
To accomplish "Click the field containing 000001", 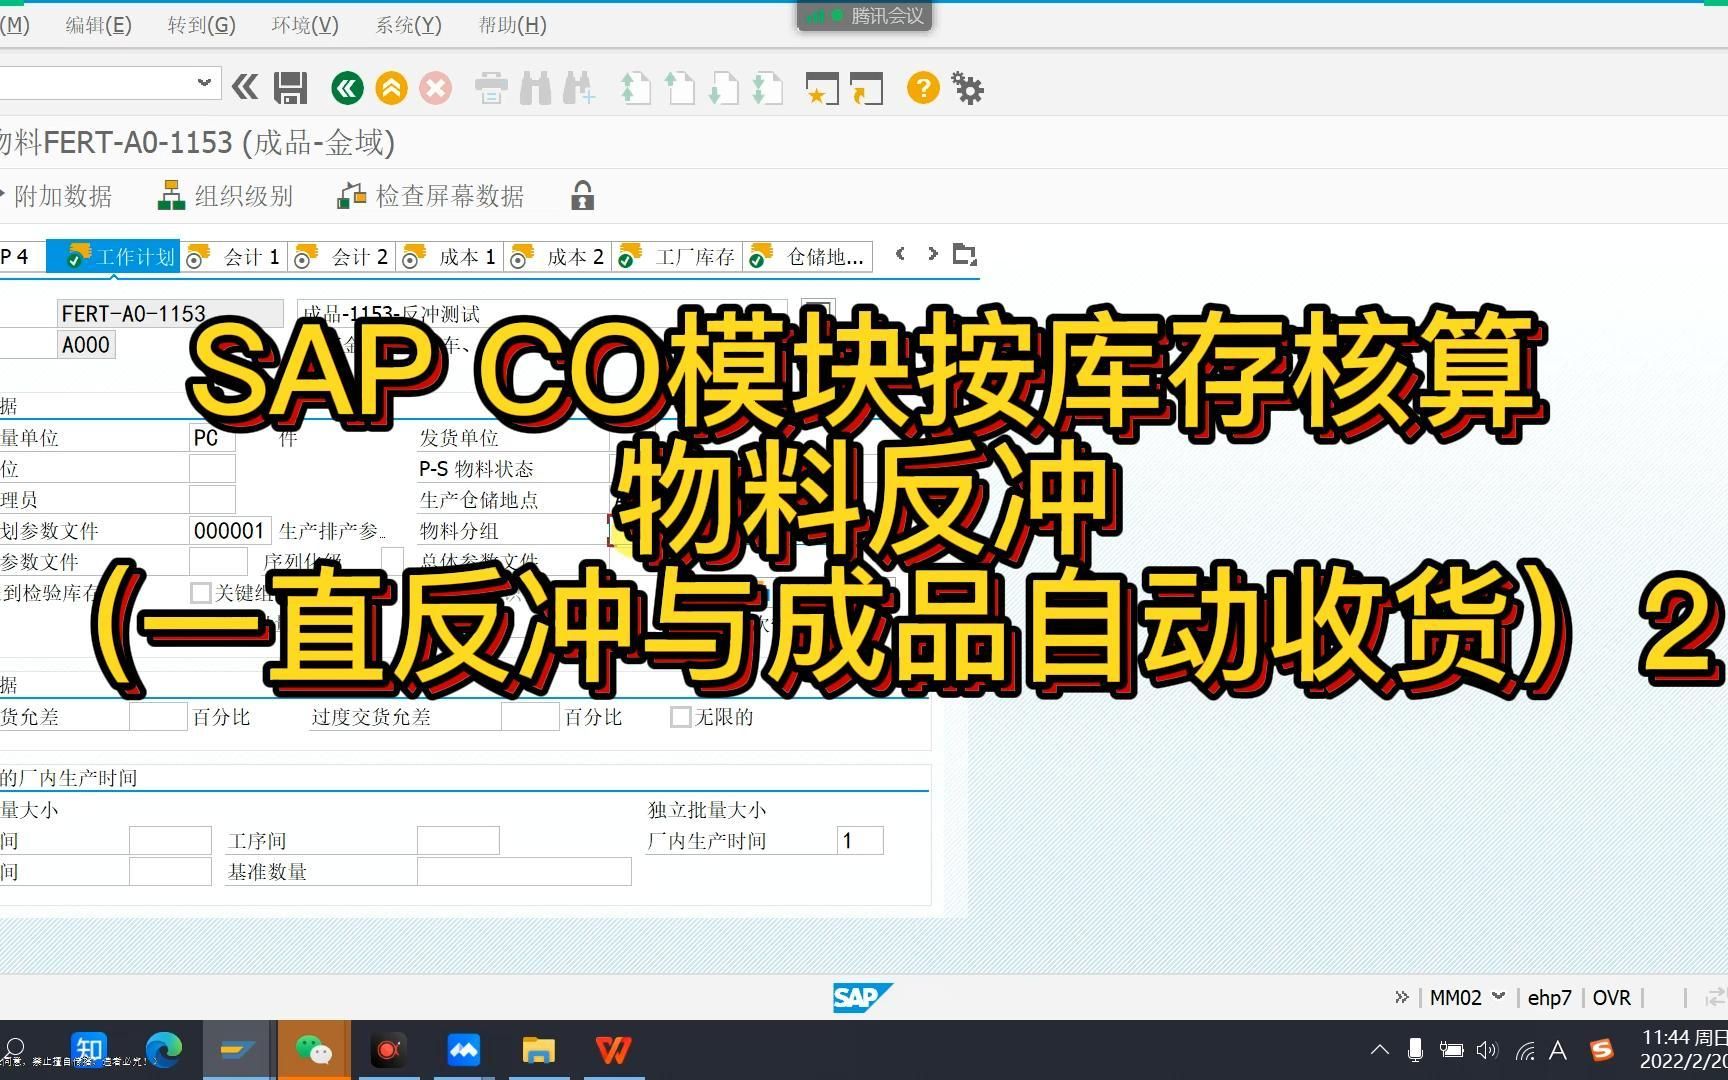I will pyautogui.click(x=230, y=531).
